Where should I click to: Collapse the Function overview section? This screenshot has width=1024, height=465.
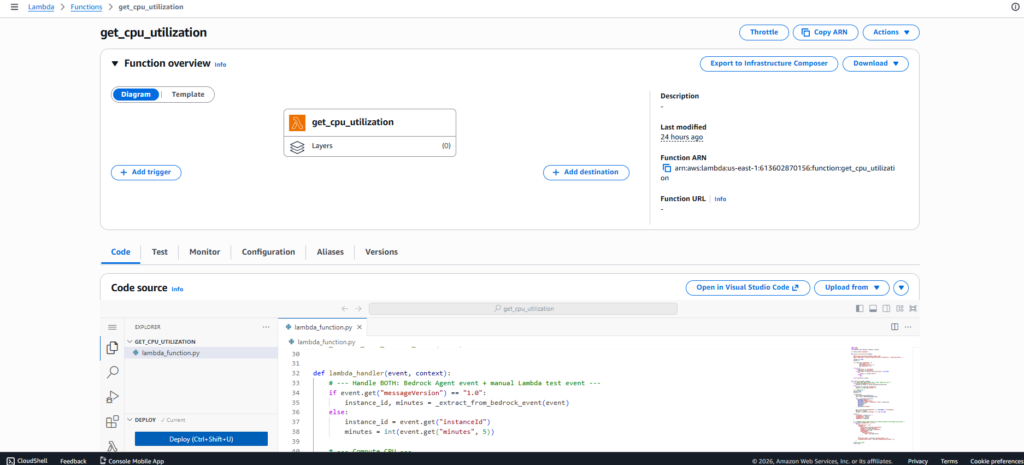pyautogui.click(x=115, y=63)
